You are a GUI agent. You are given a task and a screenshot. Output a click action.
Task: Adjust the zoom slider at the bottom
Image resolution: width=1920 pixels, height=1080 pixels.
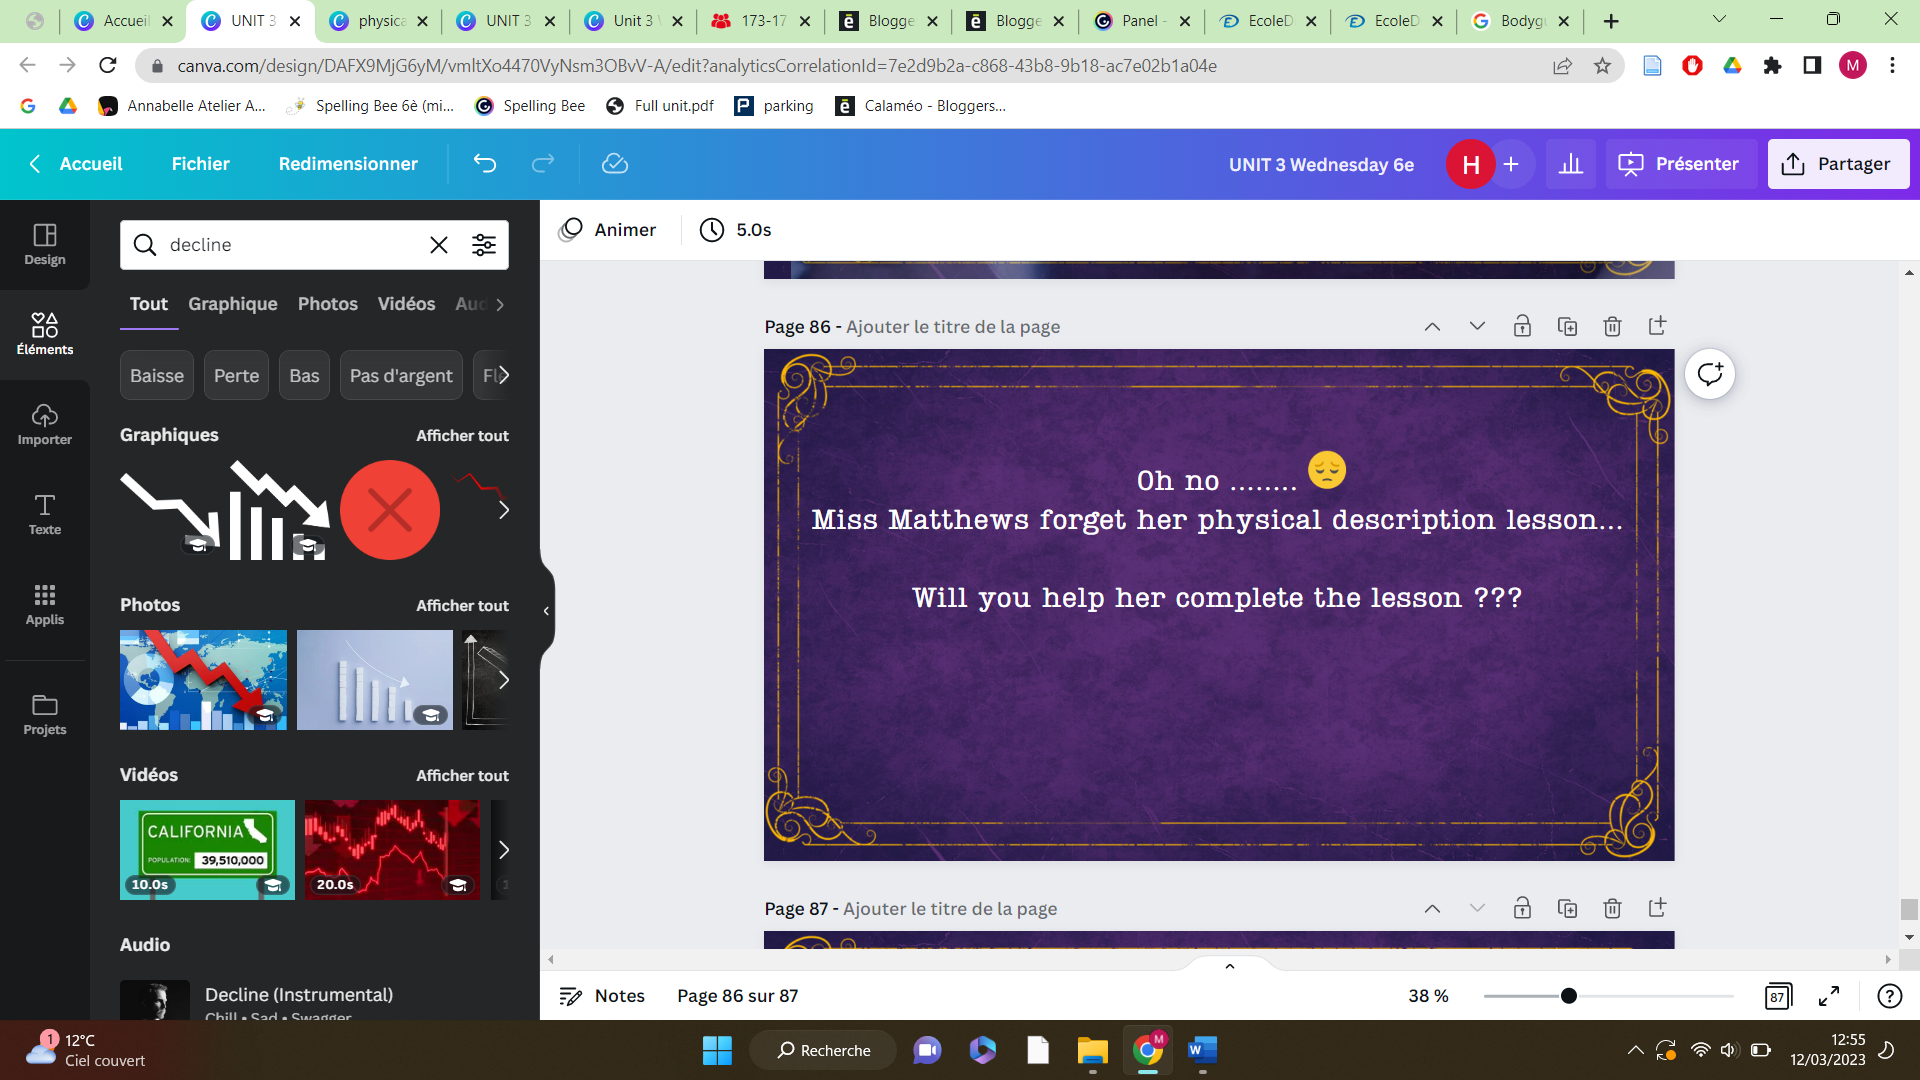click(x=1570, y=995)
